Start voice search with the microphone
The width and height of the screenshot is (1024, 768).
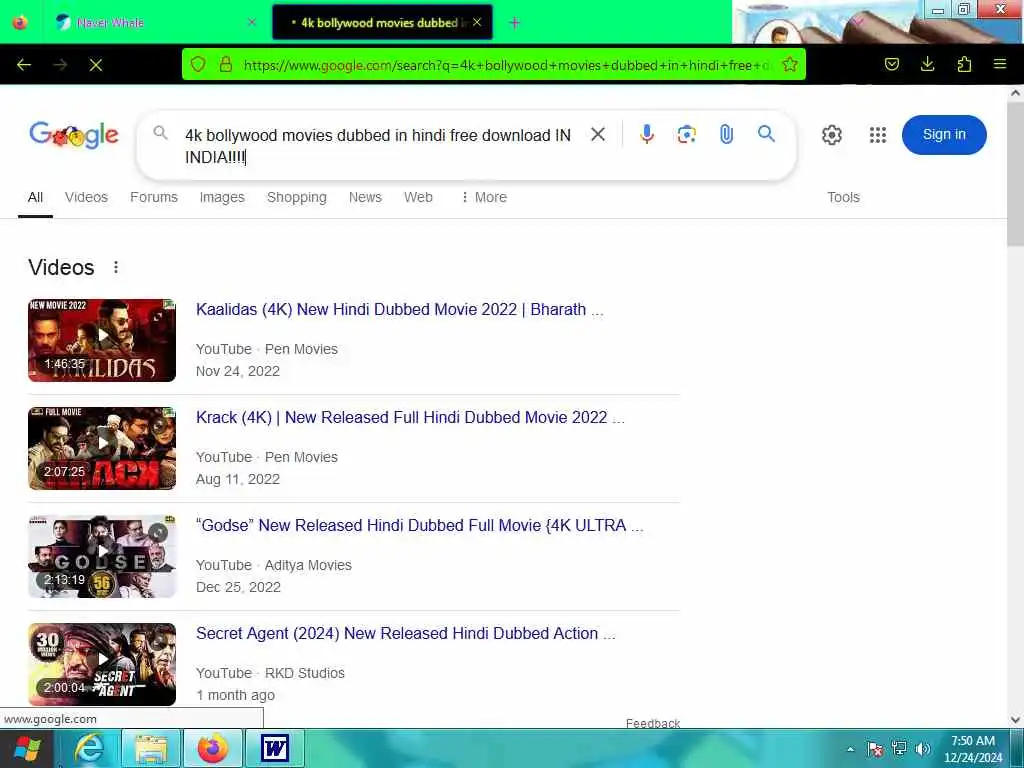click(x=647, y=135)
